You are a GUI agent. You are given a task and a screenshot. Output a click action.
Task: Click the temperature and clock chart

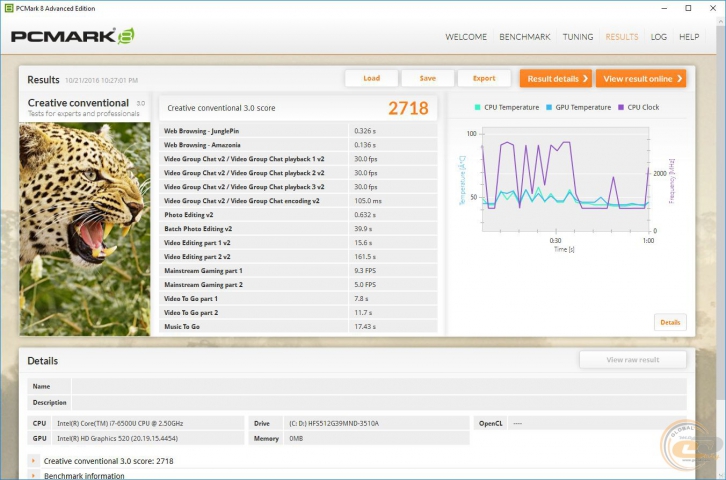565,180
